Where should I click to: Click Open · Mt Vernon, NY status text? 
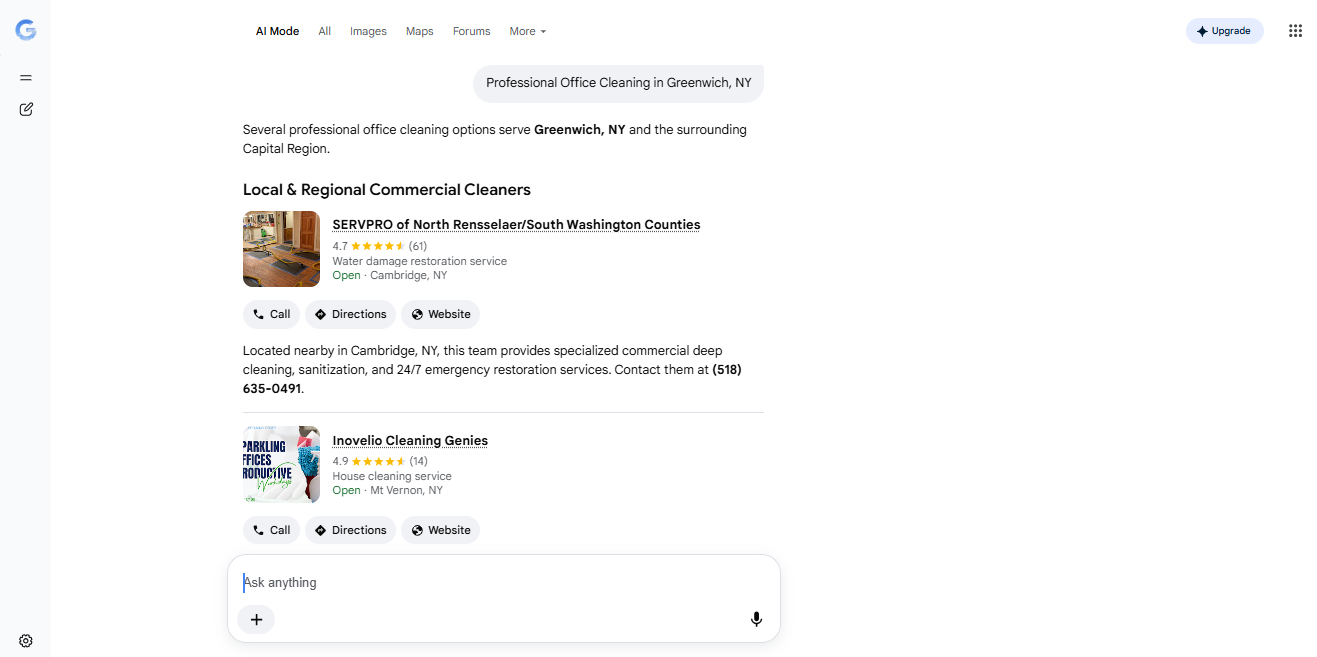point(387,490)
